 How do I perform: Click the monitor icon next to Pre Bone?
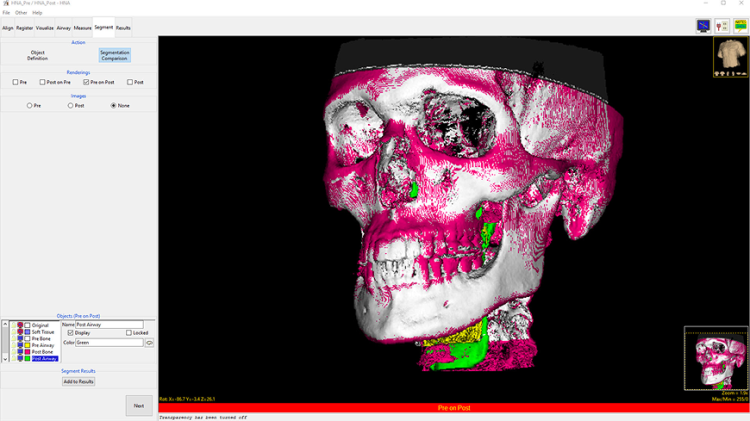20,338
